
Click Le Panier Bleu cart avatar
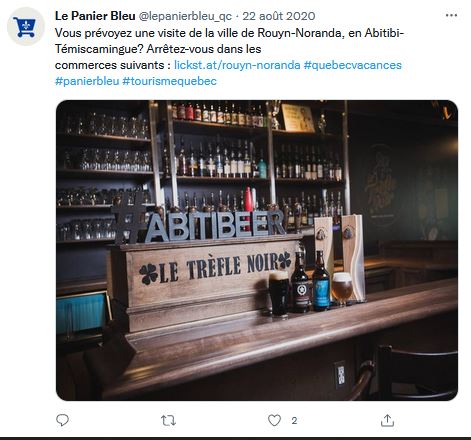tap(26, 26)
